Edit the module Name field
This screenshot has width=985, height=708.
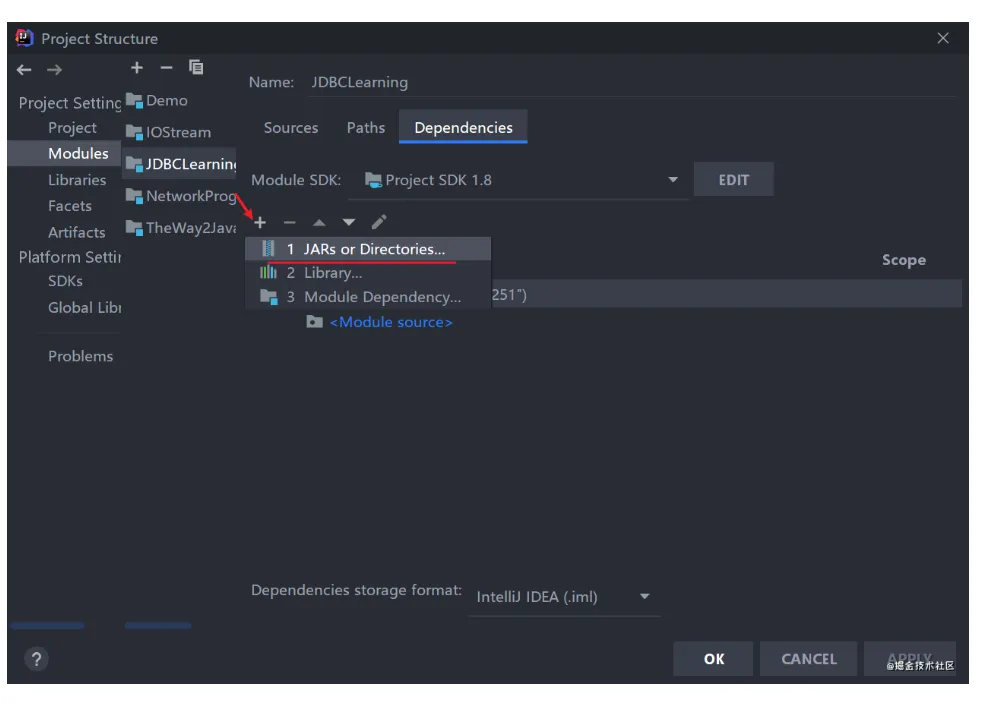(x=631, y=82)
